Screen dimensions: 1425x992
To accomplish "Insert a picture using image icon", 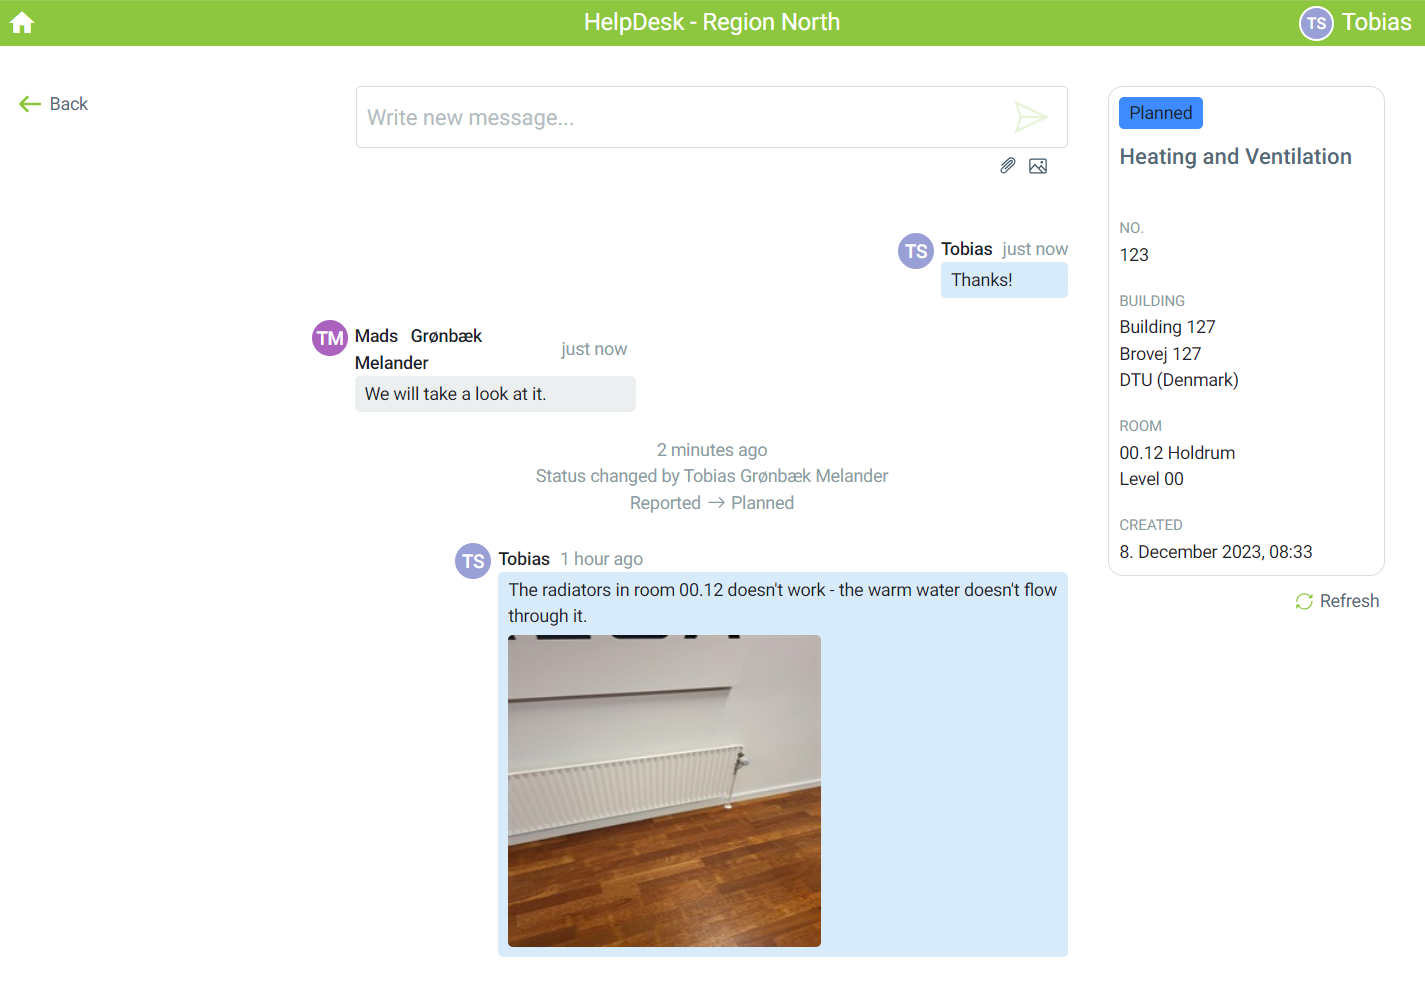I will [x=1038, y=166].
